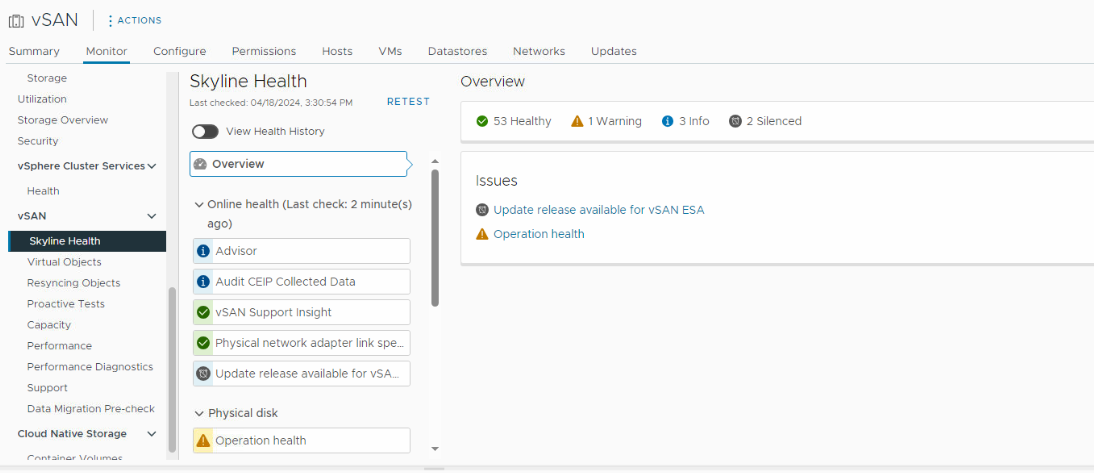Click Physical network adapter green check icon
Viewport: 1094px width, 473px height.
point(203,343)
